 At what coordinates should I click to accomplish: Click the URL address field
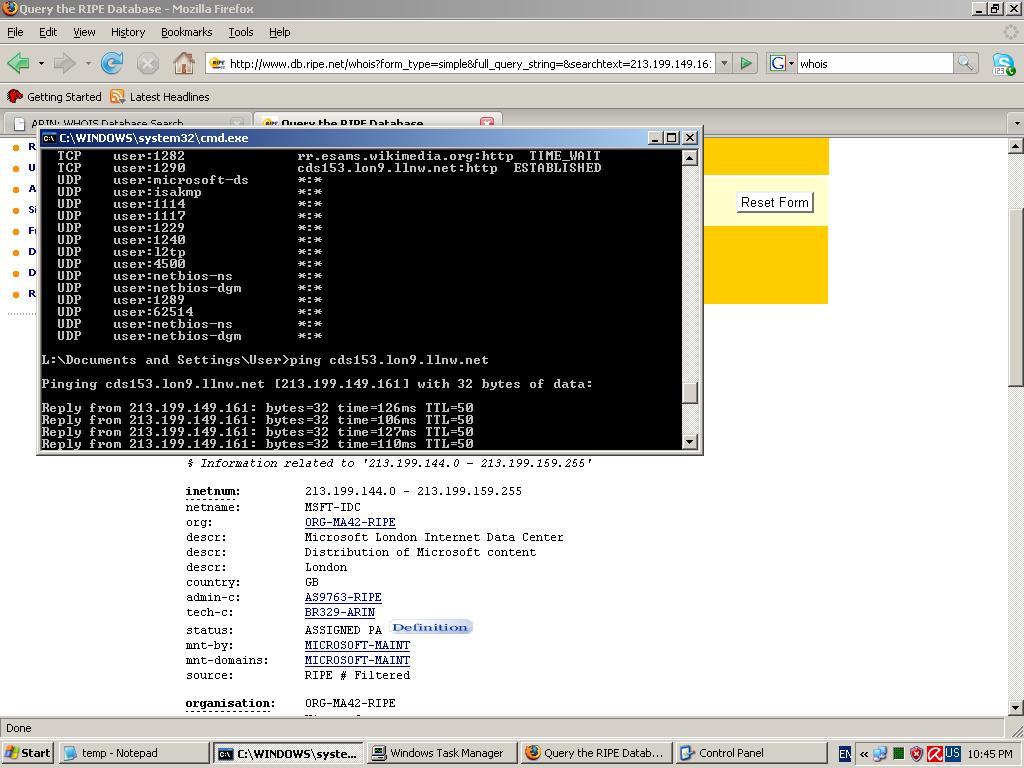click(x=470, y=63)
